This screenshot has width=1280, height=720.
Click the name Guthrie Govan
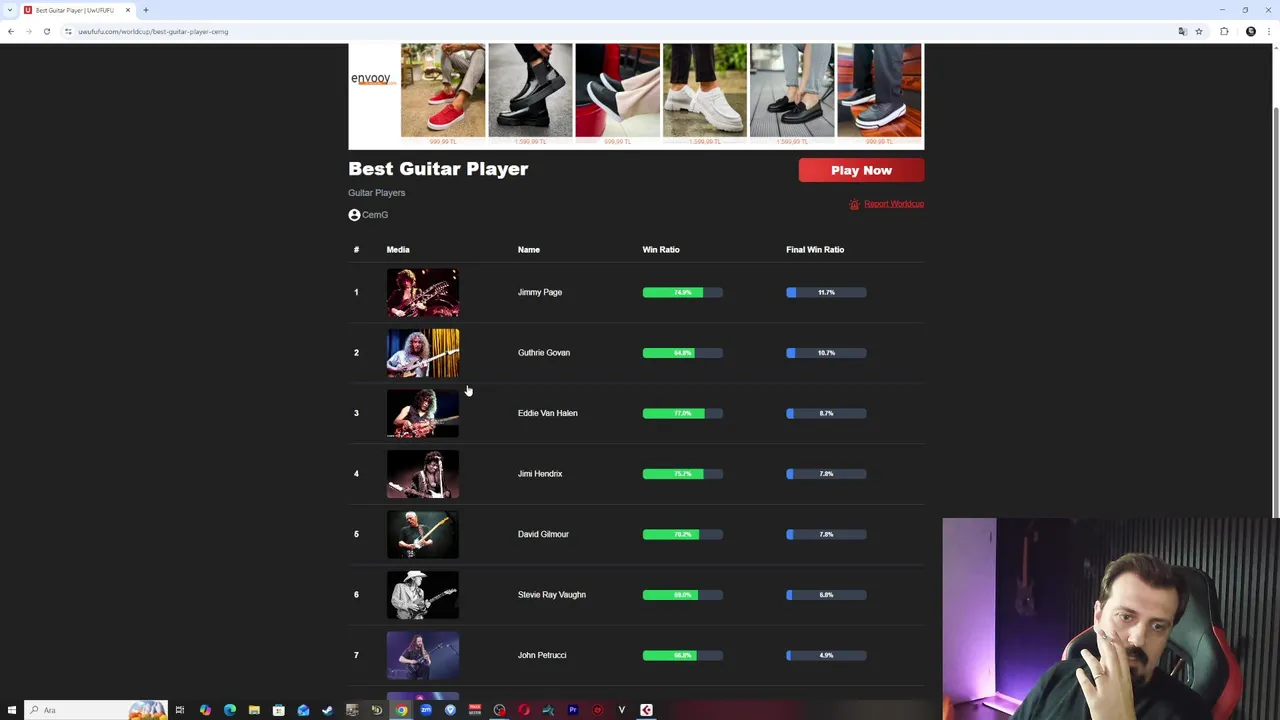544,353
